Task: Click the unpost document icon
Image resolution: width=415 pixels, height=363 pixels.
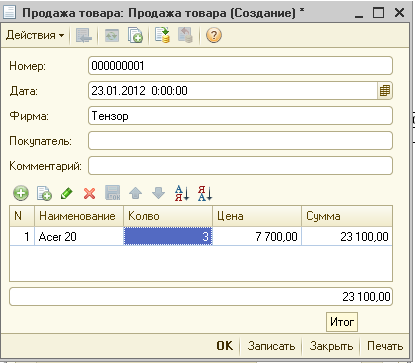Action: (186, 35)
